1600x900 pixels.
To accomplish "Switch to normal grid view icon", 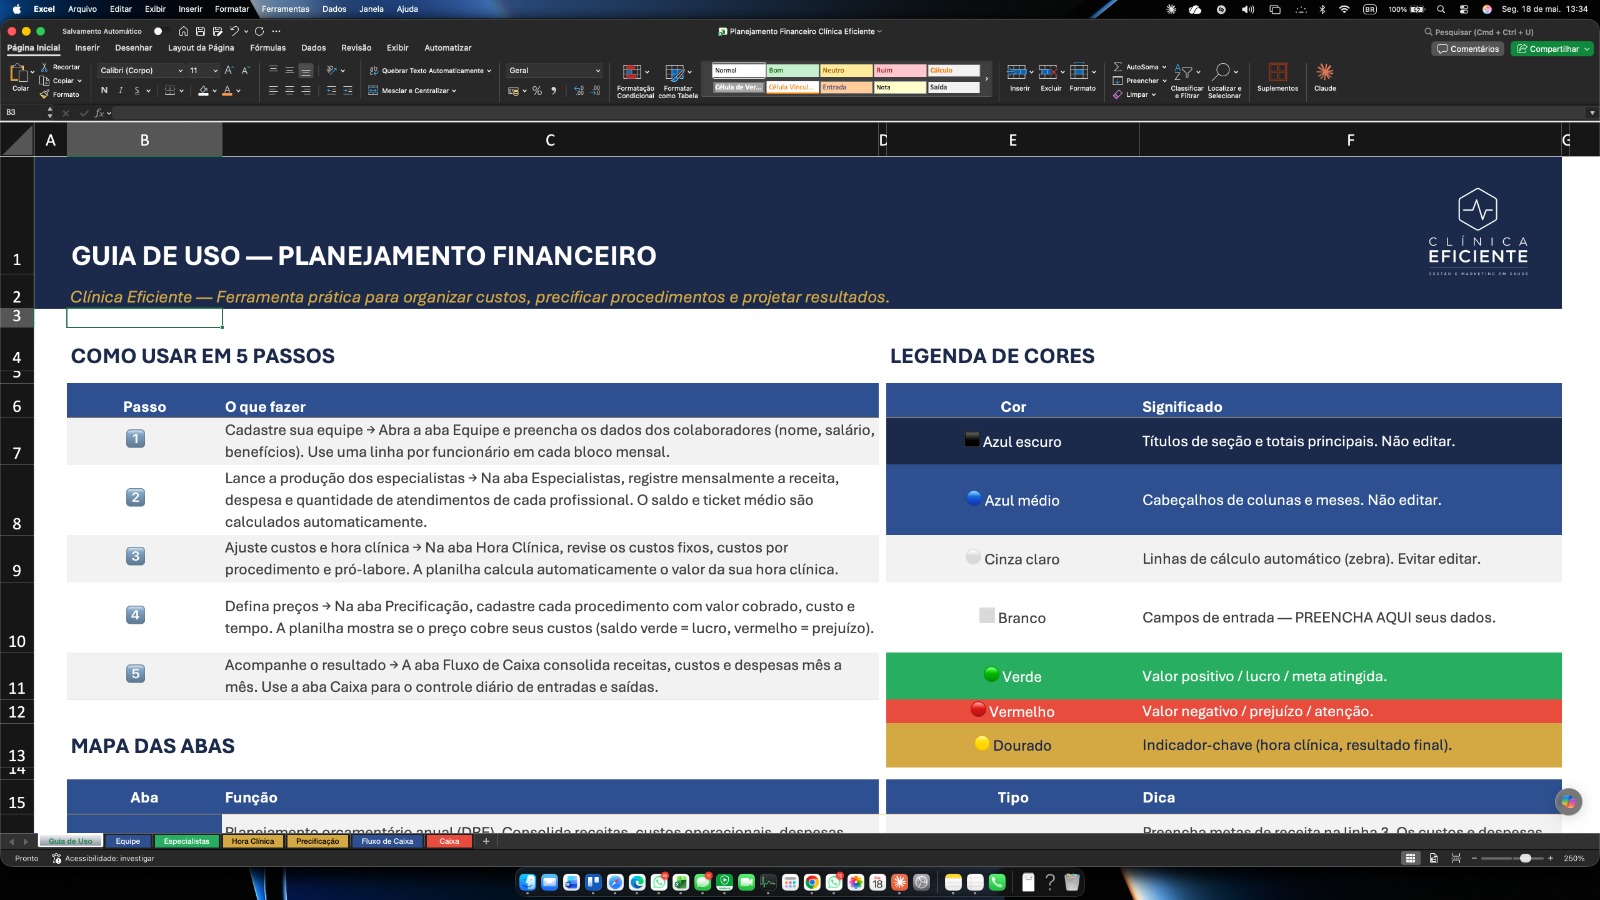I will coord(1410,858).
